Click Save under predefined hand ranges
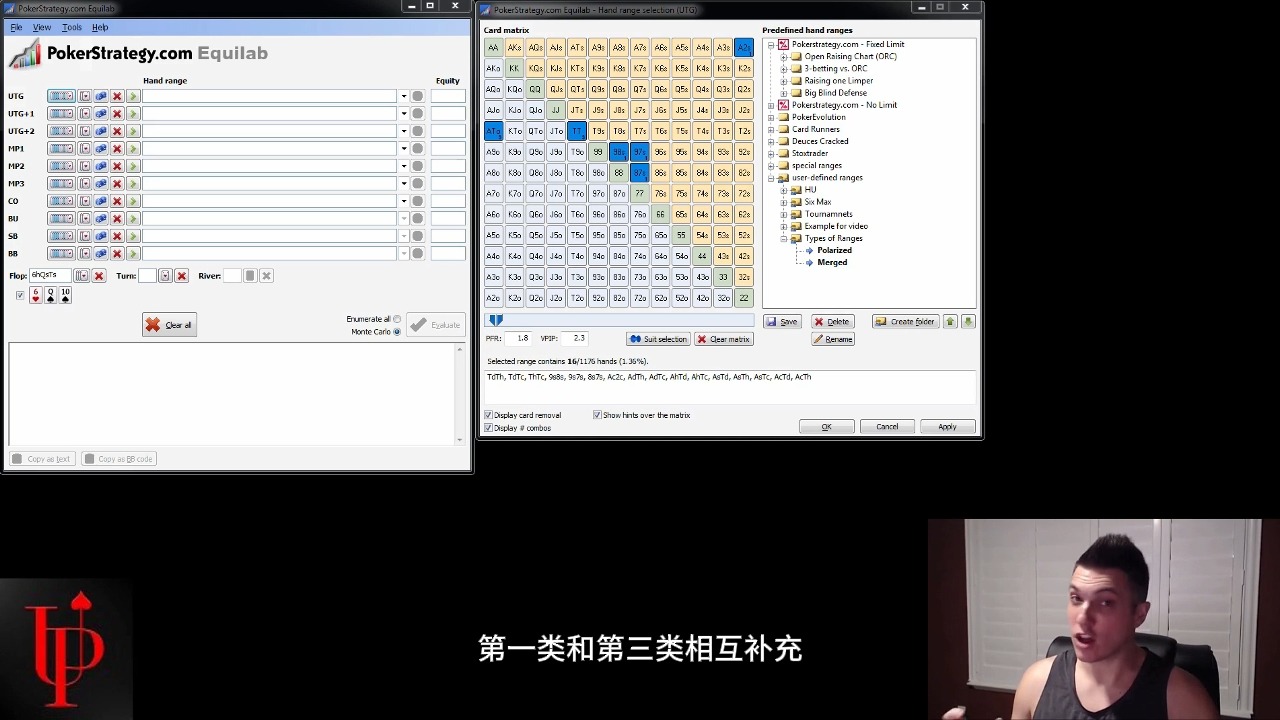 pyautogui.click(x=782, y=322)
